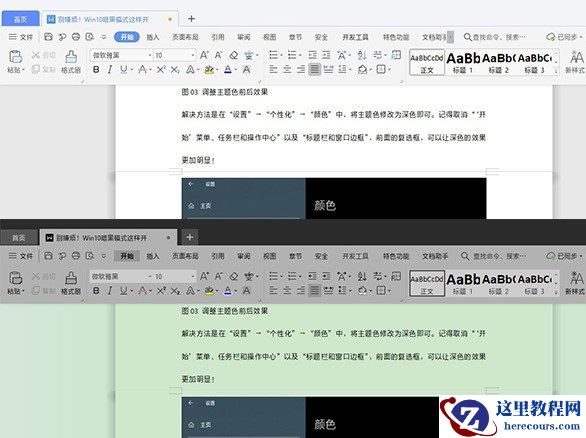This screenshot has height=438, width=586.
Task: Click Subscript in the light-theme top window
Action: point(175,70)
